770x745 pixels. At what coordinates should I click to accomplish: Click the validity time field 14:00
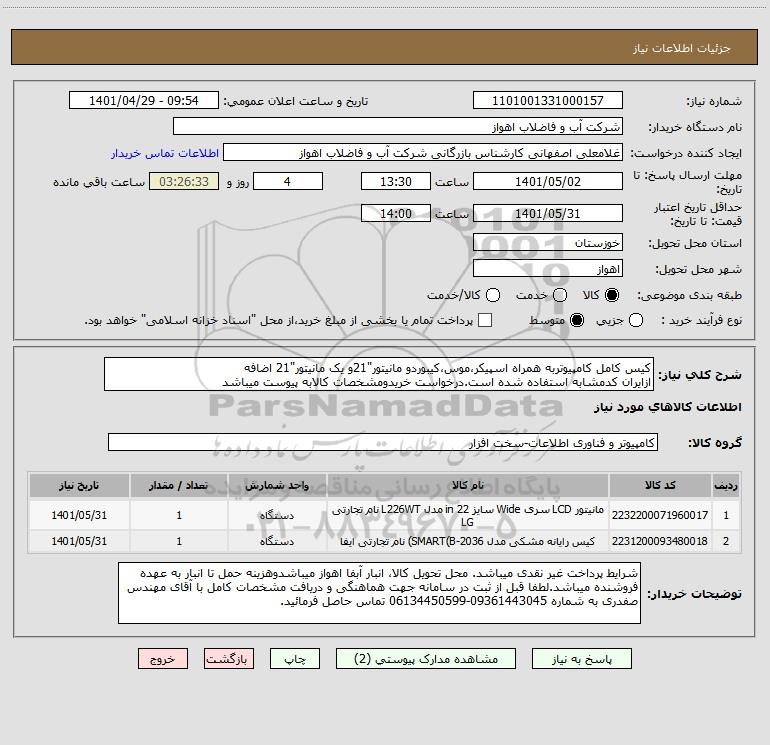tap(396, 214)
